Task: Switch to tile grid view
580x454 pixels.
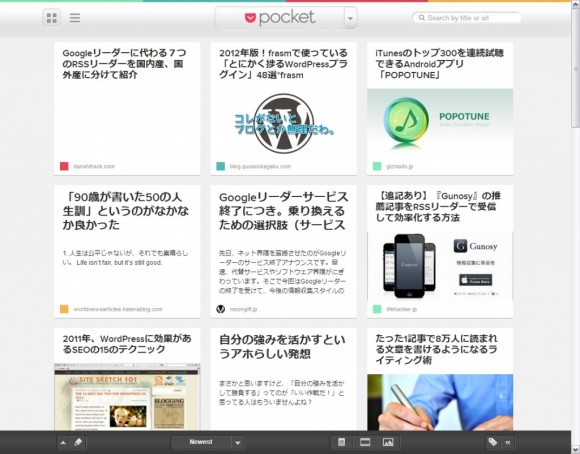Action: [52, 18]
